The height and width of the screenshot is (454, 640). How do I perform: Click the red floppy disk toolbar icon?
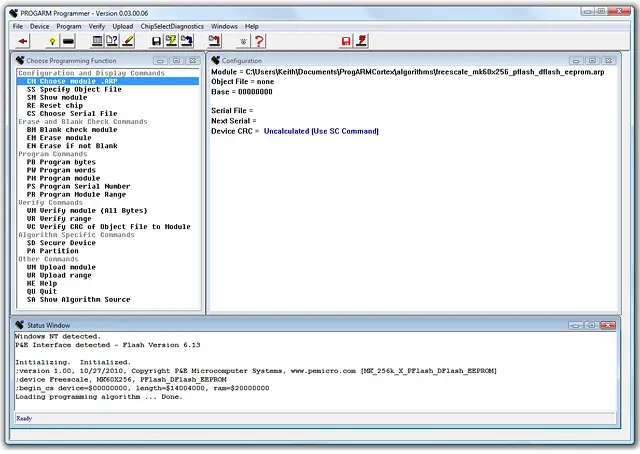(346, 41)
